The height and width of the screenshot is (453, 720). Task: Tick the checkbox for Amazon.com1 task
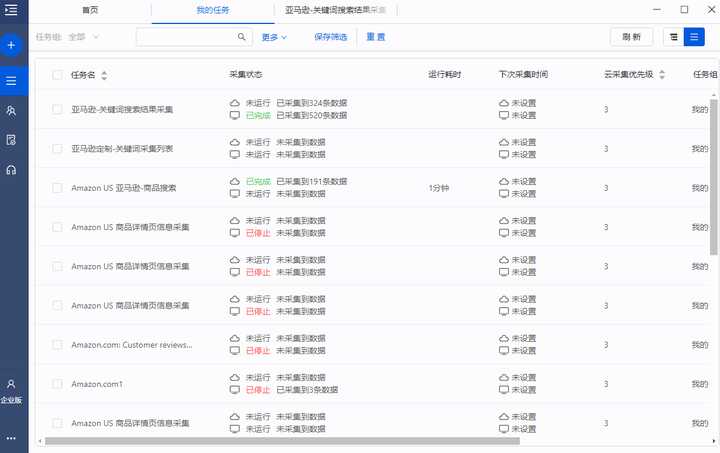point(57,384)
